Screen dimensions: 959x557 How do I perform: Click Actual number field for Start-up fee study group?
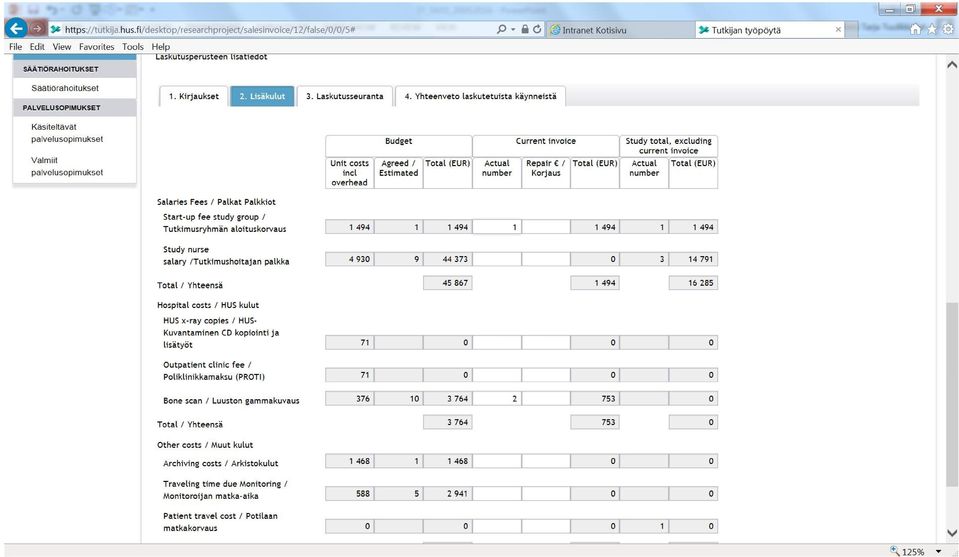(497, 227)
